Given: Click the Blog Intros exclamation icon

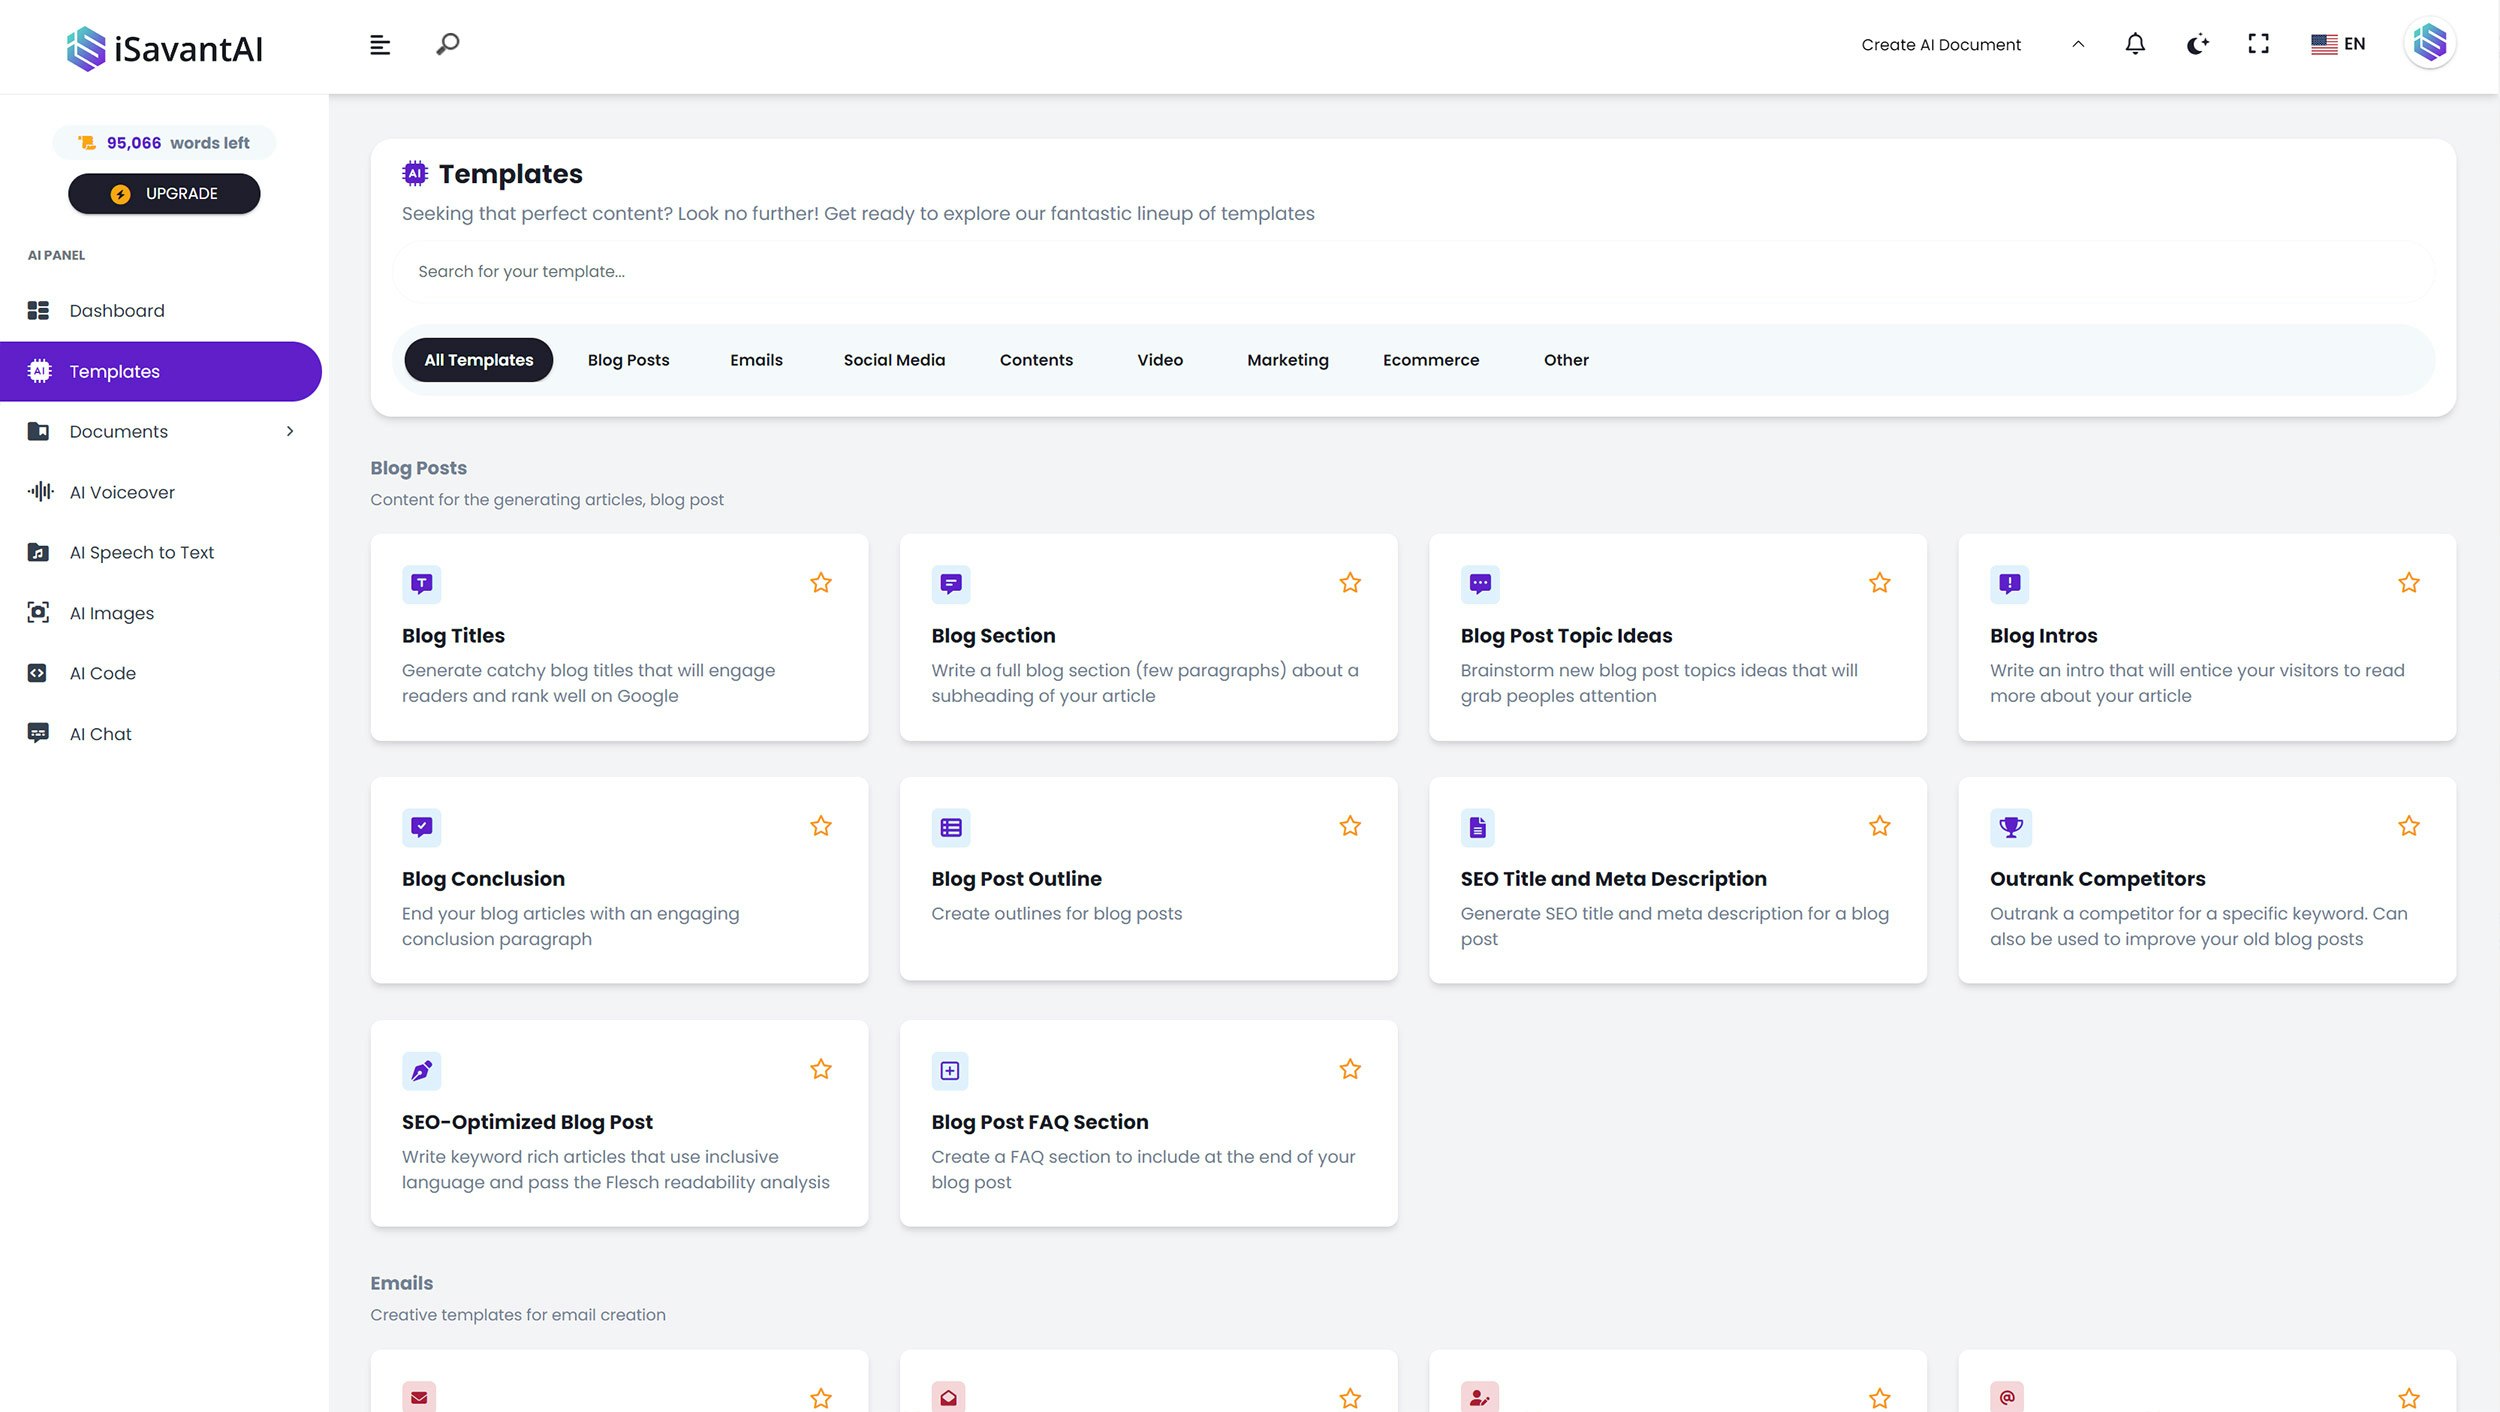Looking at the screenshot, I should coord(2009,584).
